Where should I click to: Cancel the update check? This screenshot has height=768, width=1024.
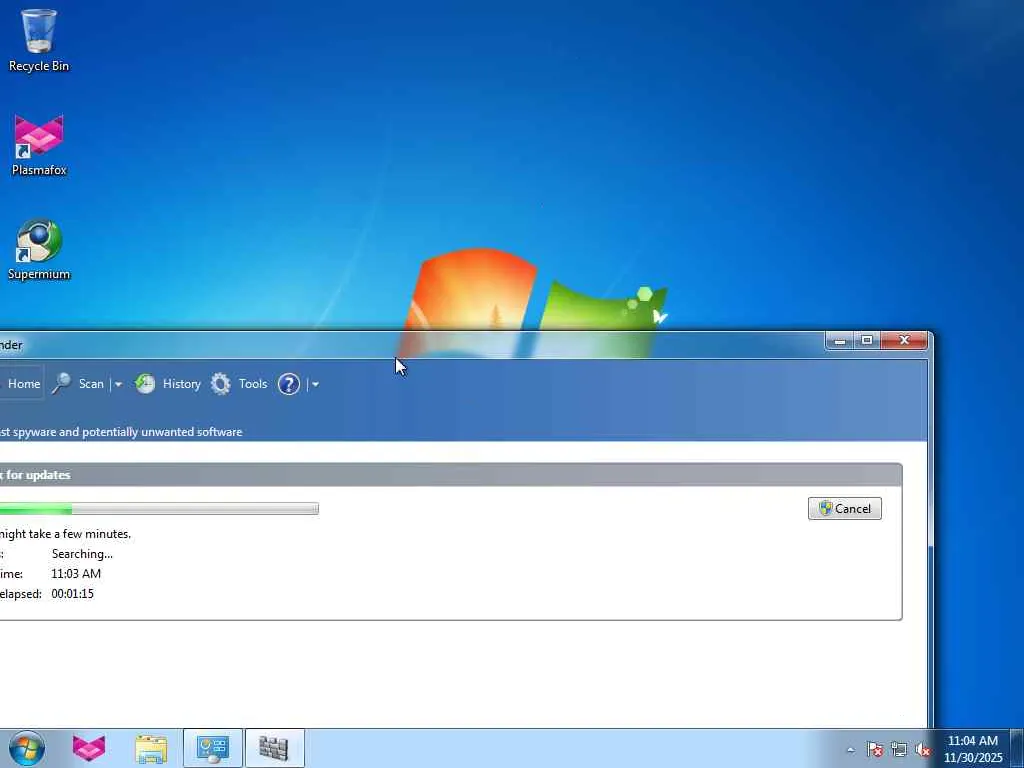click(x=844, y=509)
